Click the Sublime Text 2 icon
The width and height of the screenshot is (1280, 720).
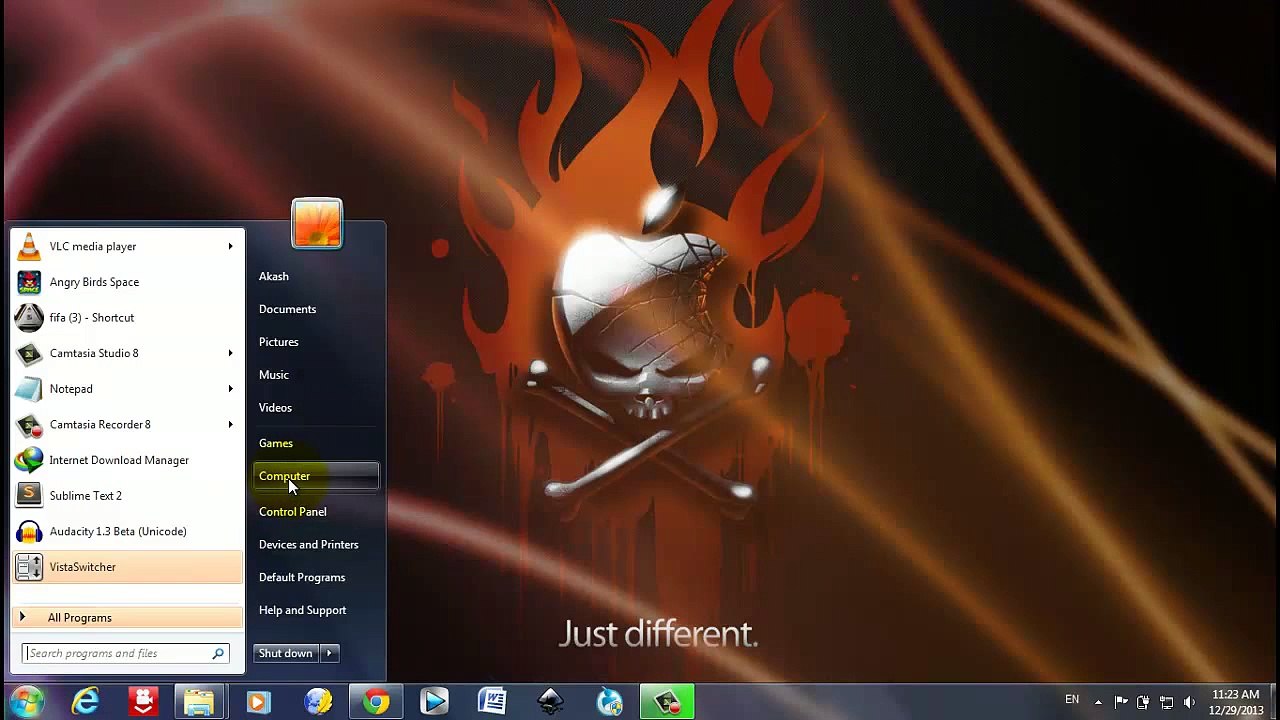[x=29, y=495]
